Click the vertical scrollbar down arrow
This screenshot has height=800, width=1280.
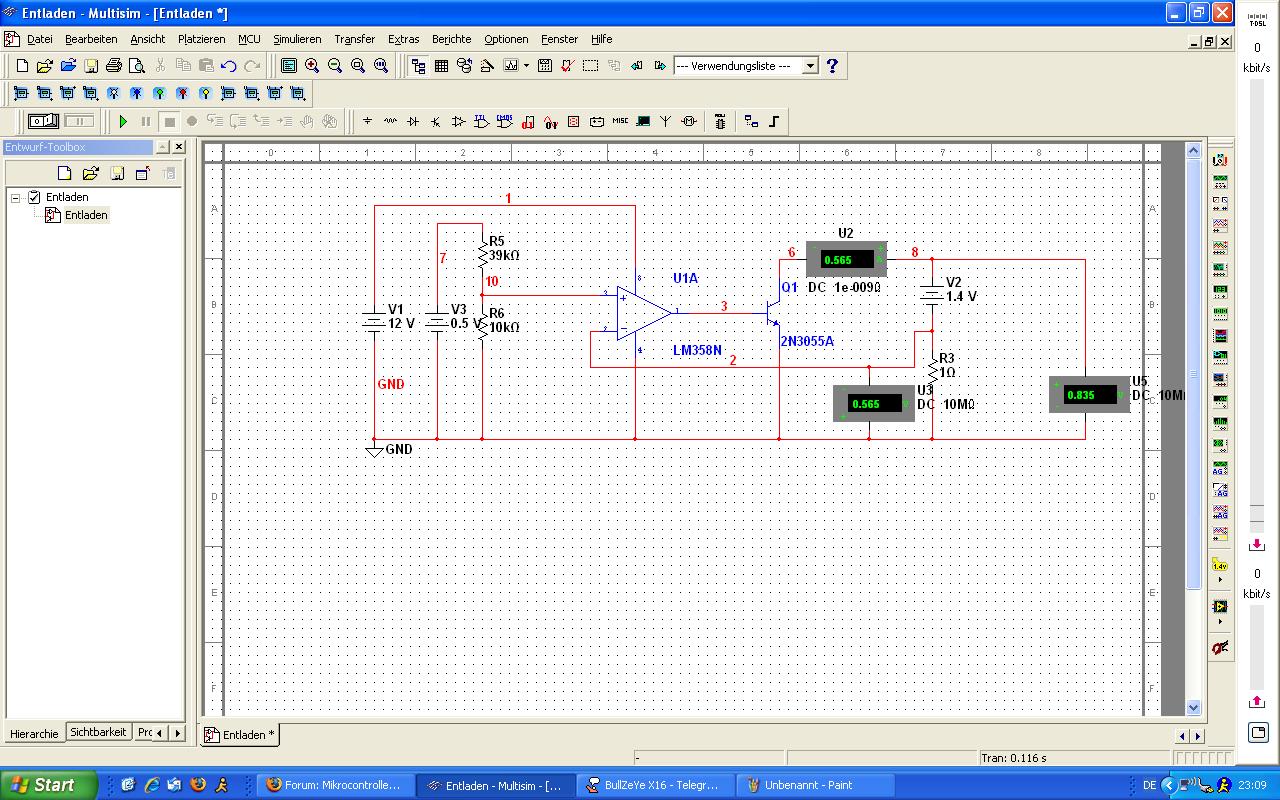[x=1193, y=707]
